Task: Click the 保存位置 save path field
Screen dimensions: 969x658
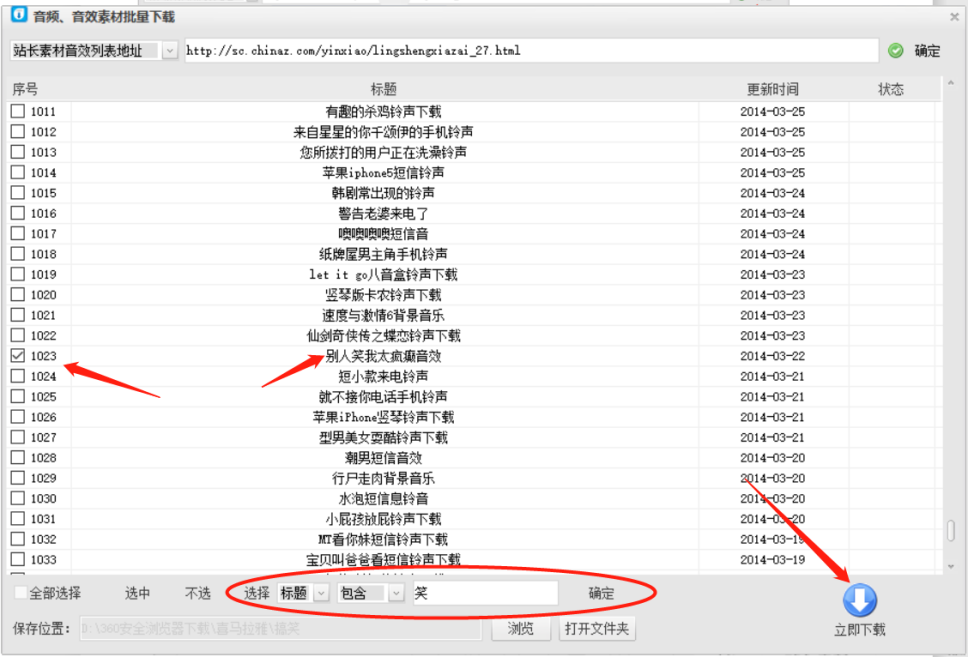Action: tap(280, 629)
